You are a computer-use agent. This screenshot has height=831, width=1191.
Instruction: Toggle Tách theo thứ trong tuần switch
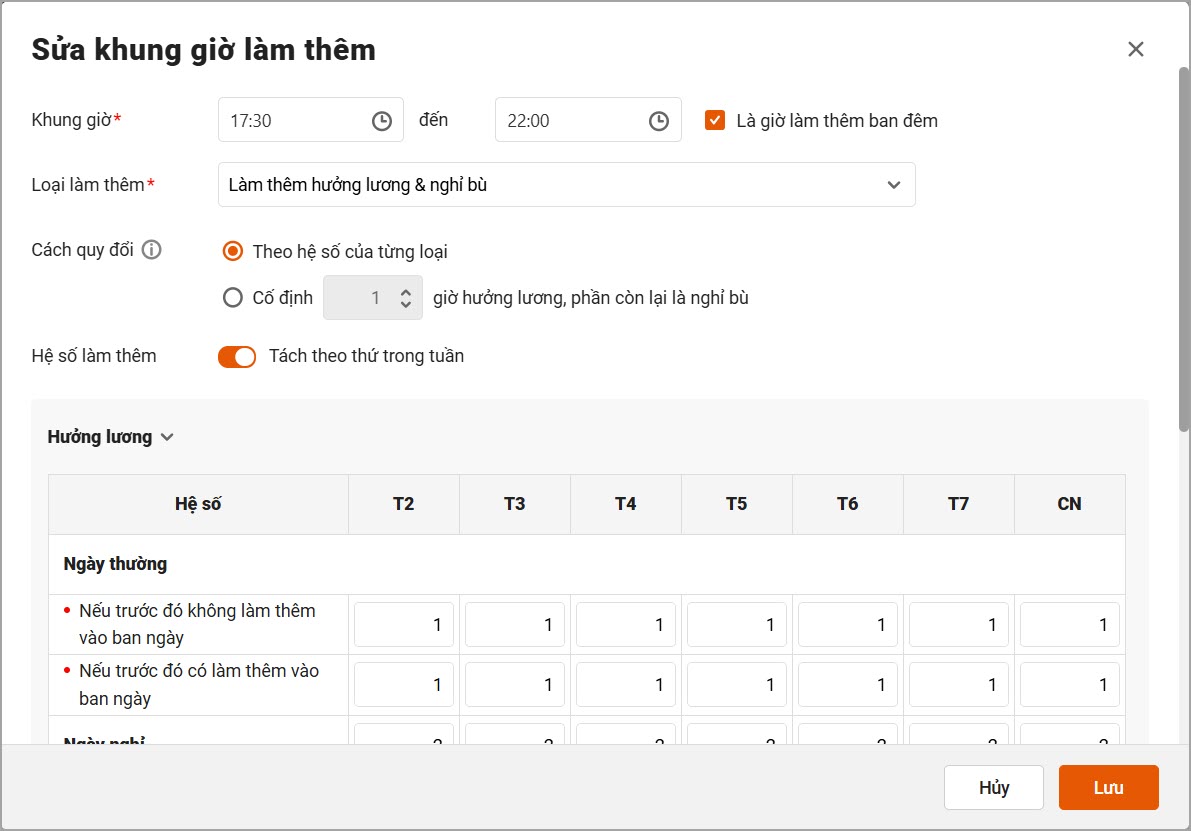[x=237, y=356]
